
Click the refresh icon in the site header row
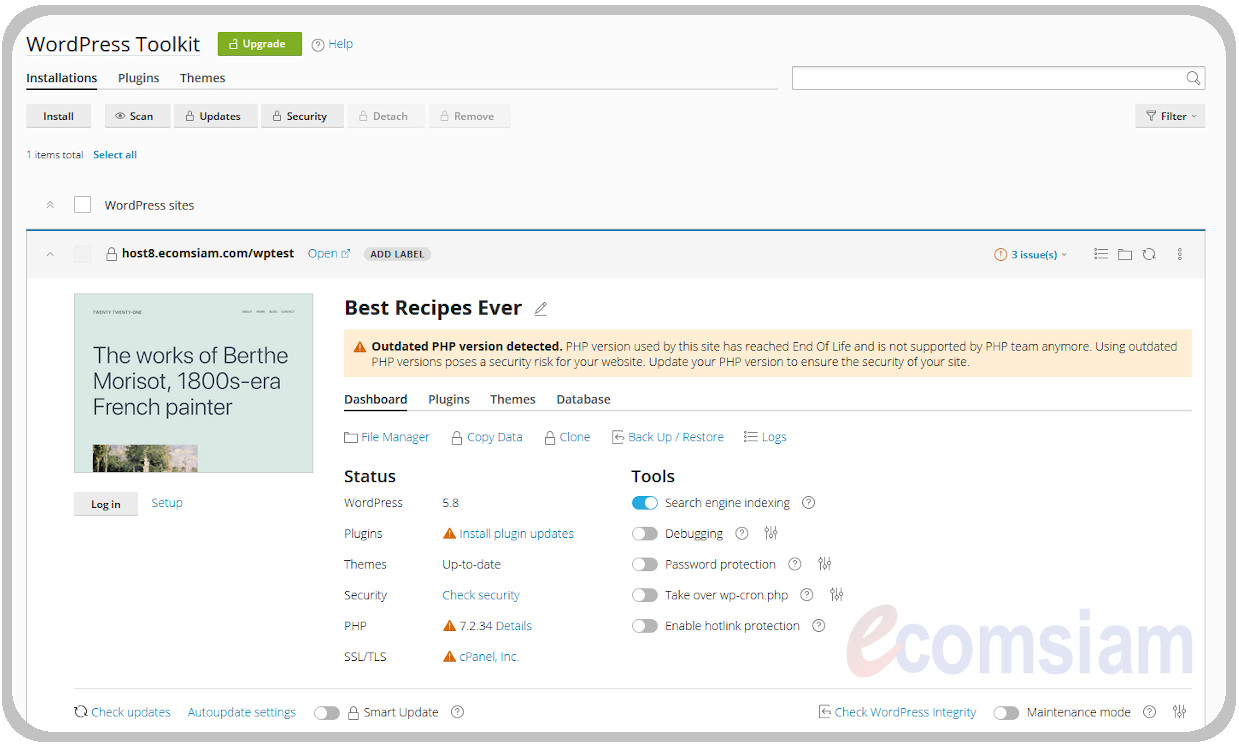(1149, 254)
